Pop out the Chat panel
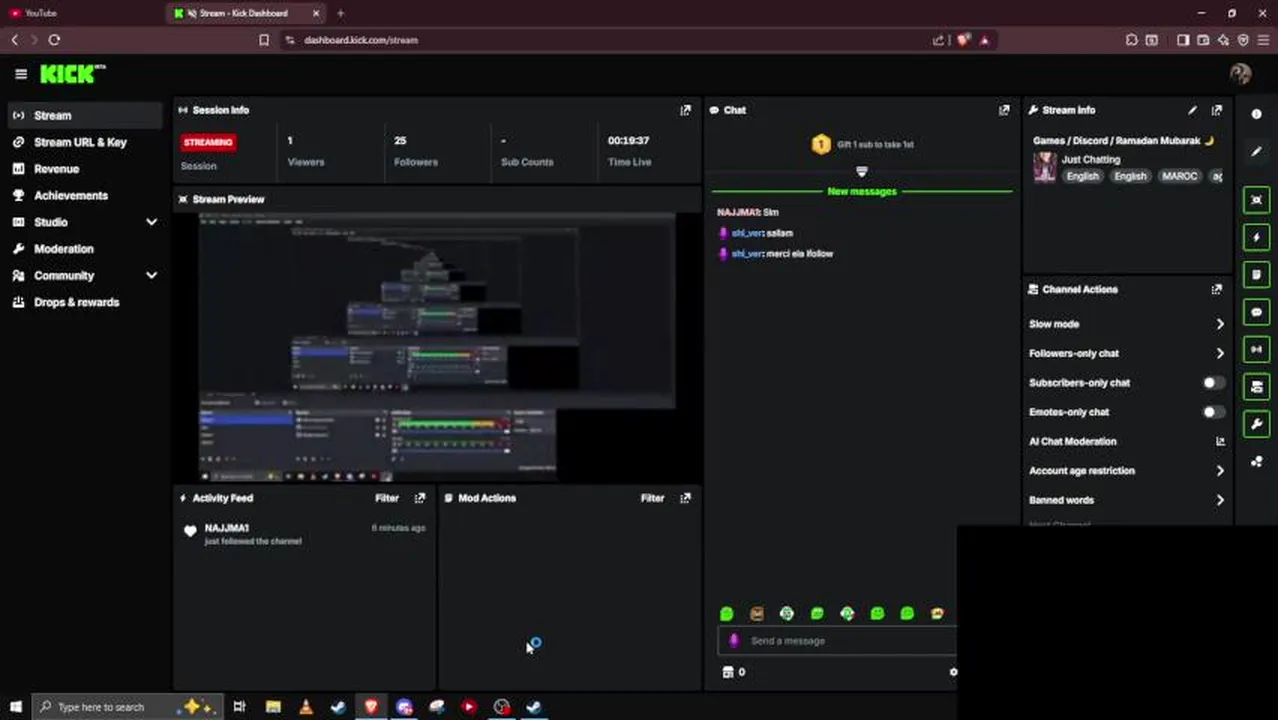The width and height of the screenshot is (1278, 720). click(1004, 110)
